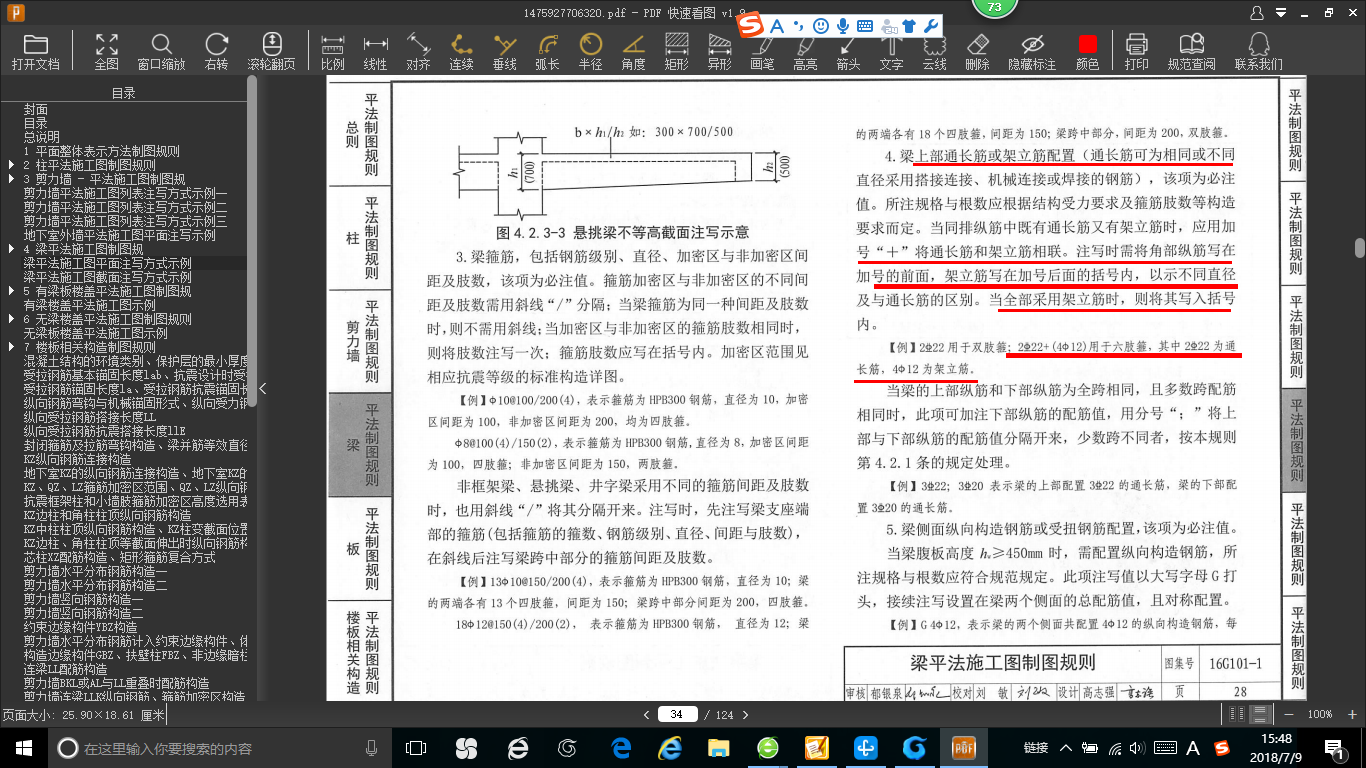Rotate page with the 右转 button

216,51
